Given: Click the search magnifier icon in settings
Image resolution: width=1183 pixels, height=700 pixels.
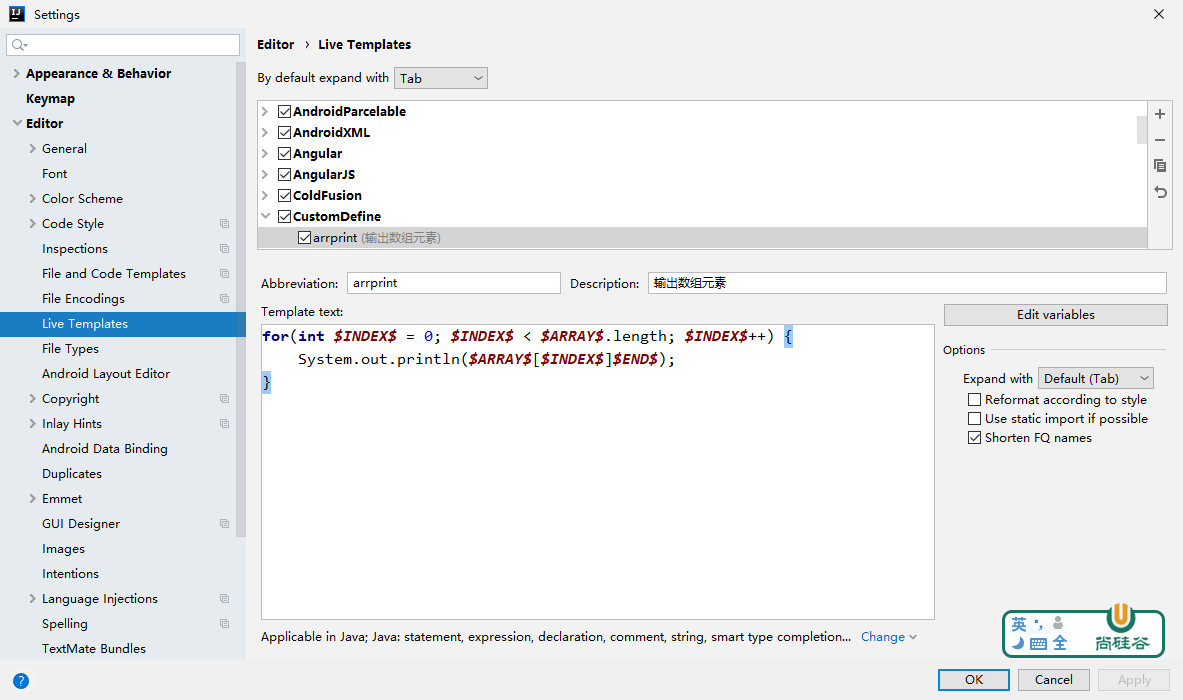Looking at the screenshot, I should click(x=19, y=45).
